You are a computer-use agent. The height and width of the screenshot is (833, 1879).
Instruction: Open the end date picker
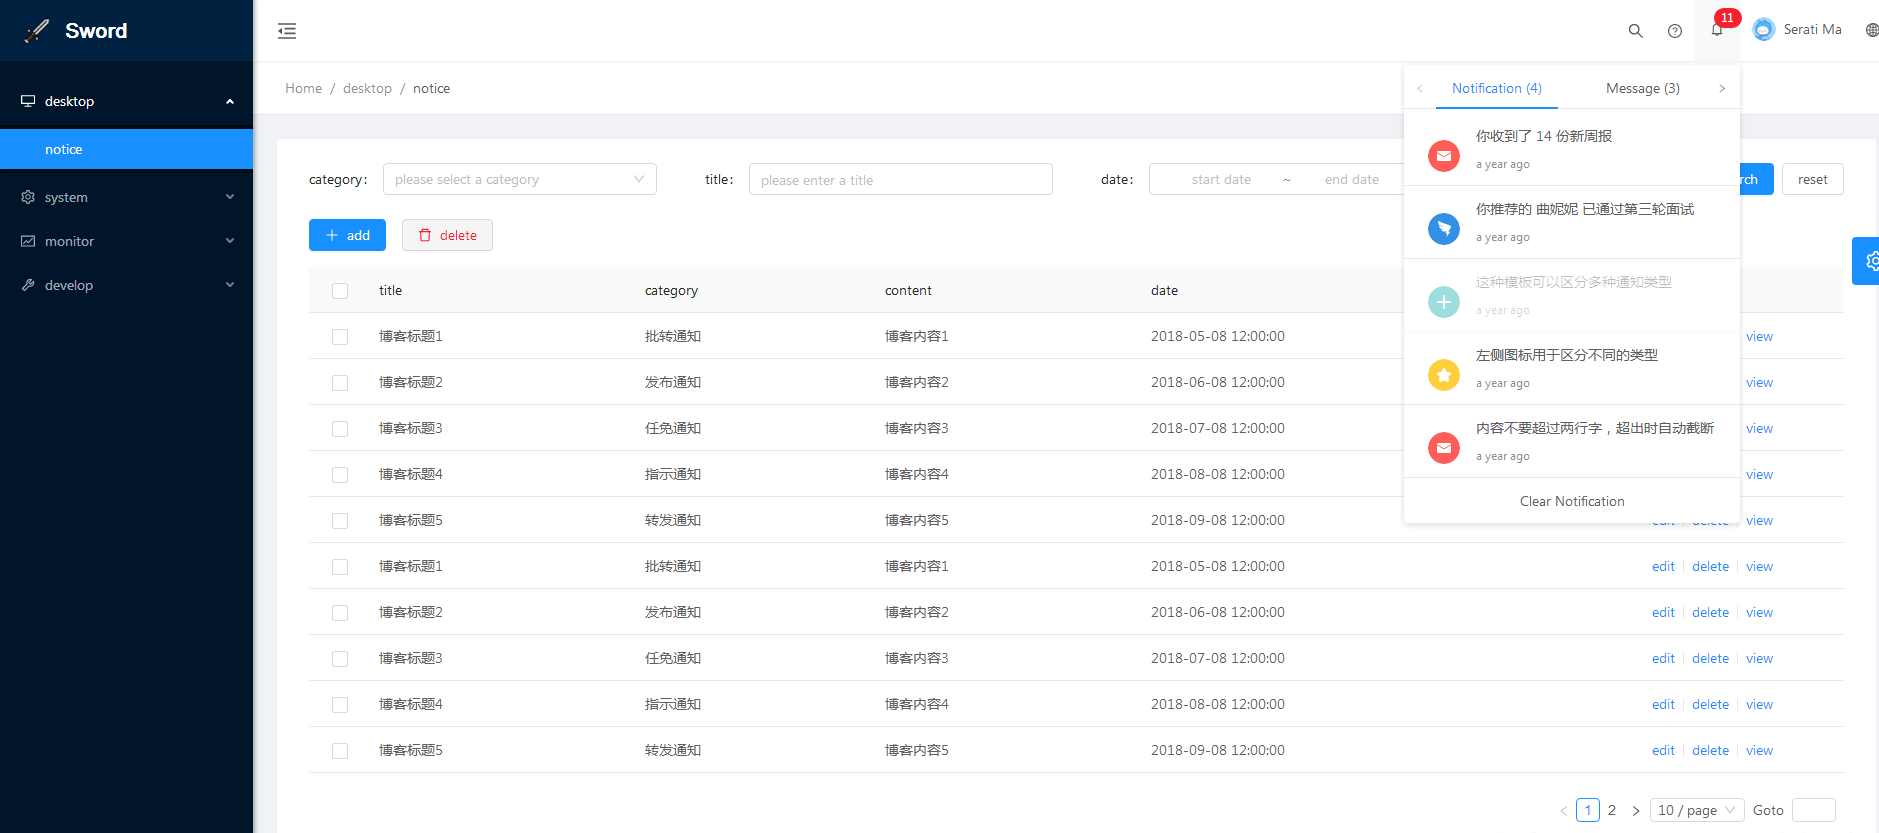pyautogui.click(x=1352, y=180)
